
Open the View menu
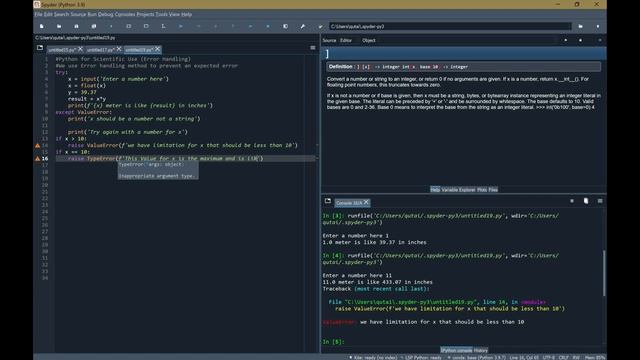point(174,14)
